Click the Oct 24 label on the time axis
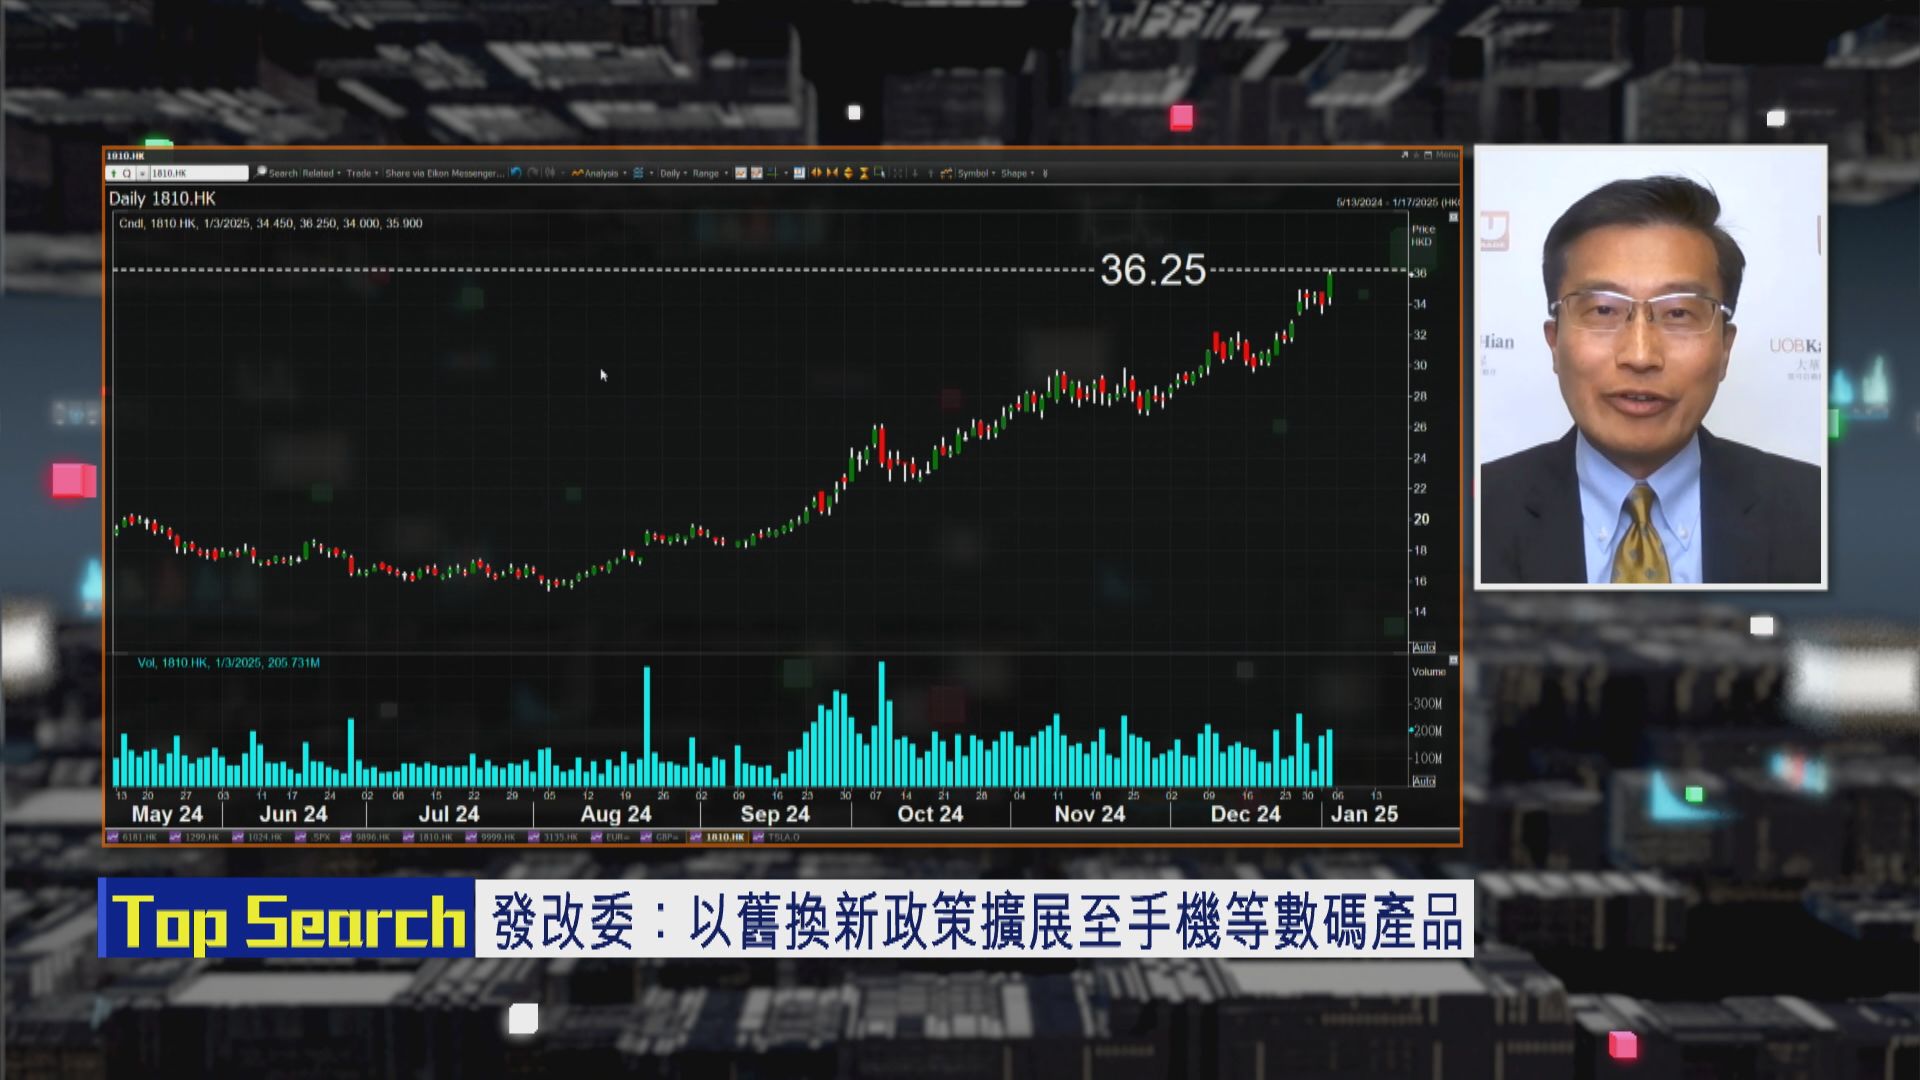This screenshot has height=1080, width=1920. coord(930,814)
